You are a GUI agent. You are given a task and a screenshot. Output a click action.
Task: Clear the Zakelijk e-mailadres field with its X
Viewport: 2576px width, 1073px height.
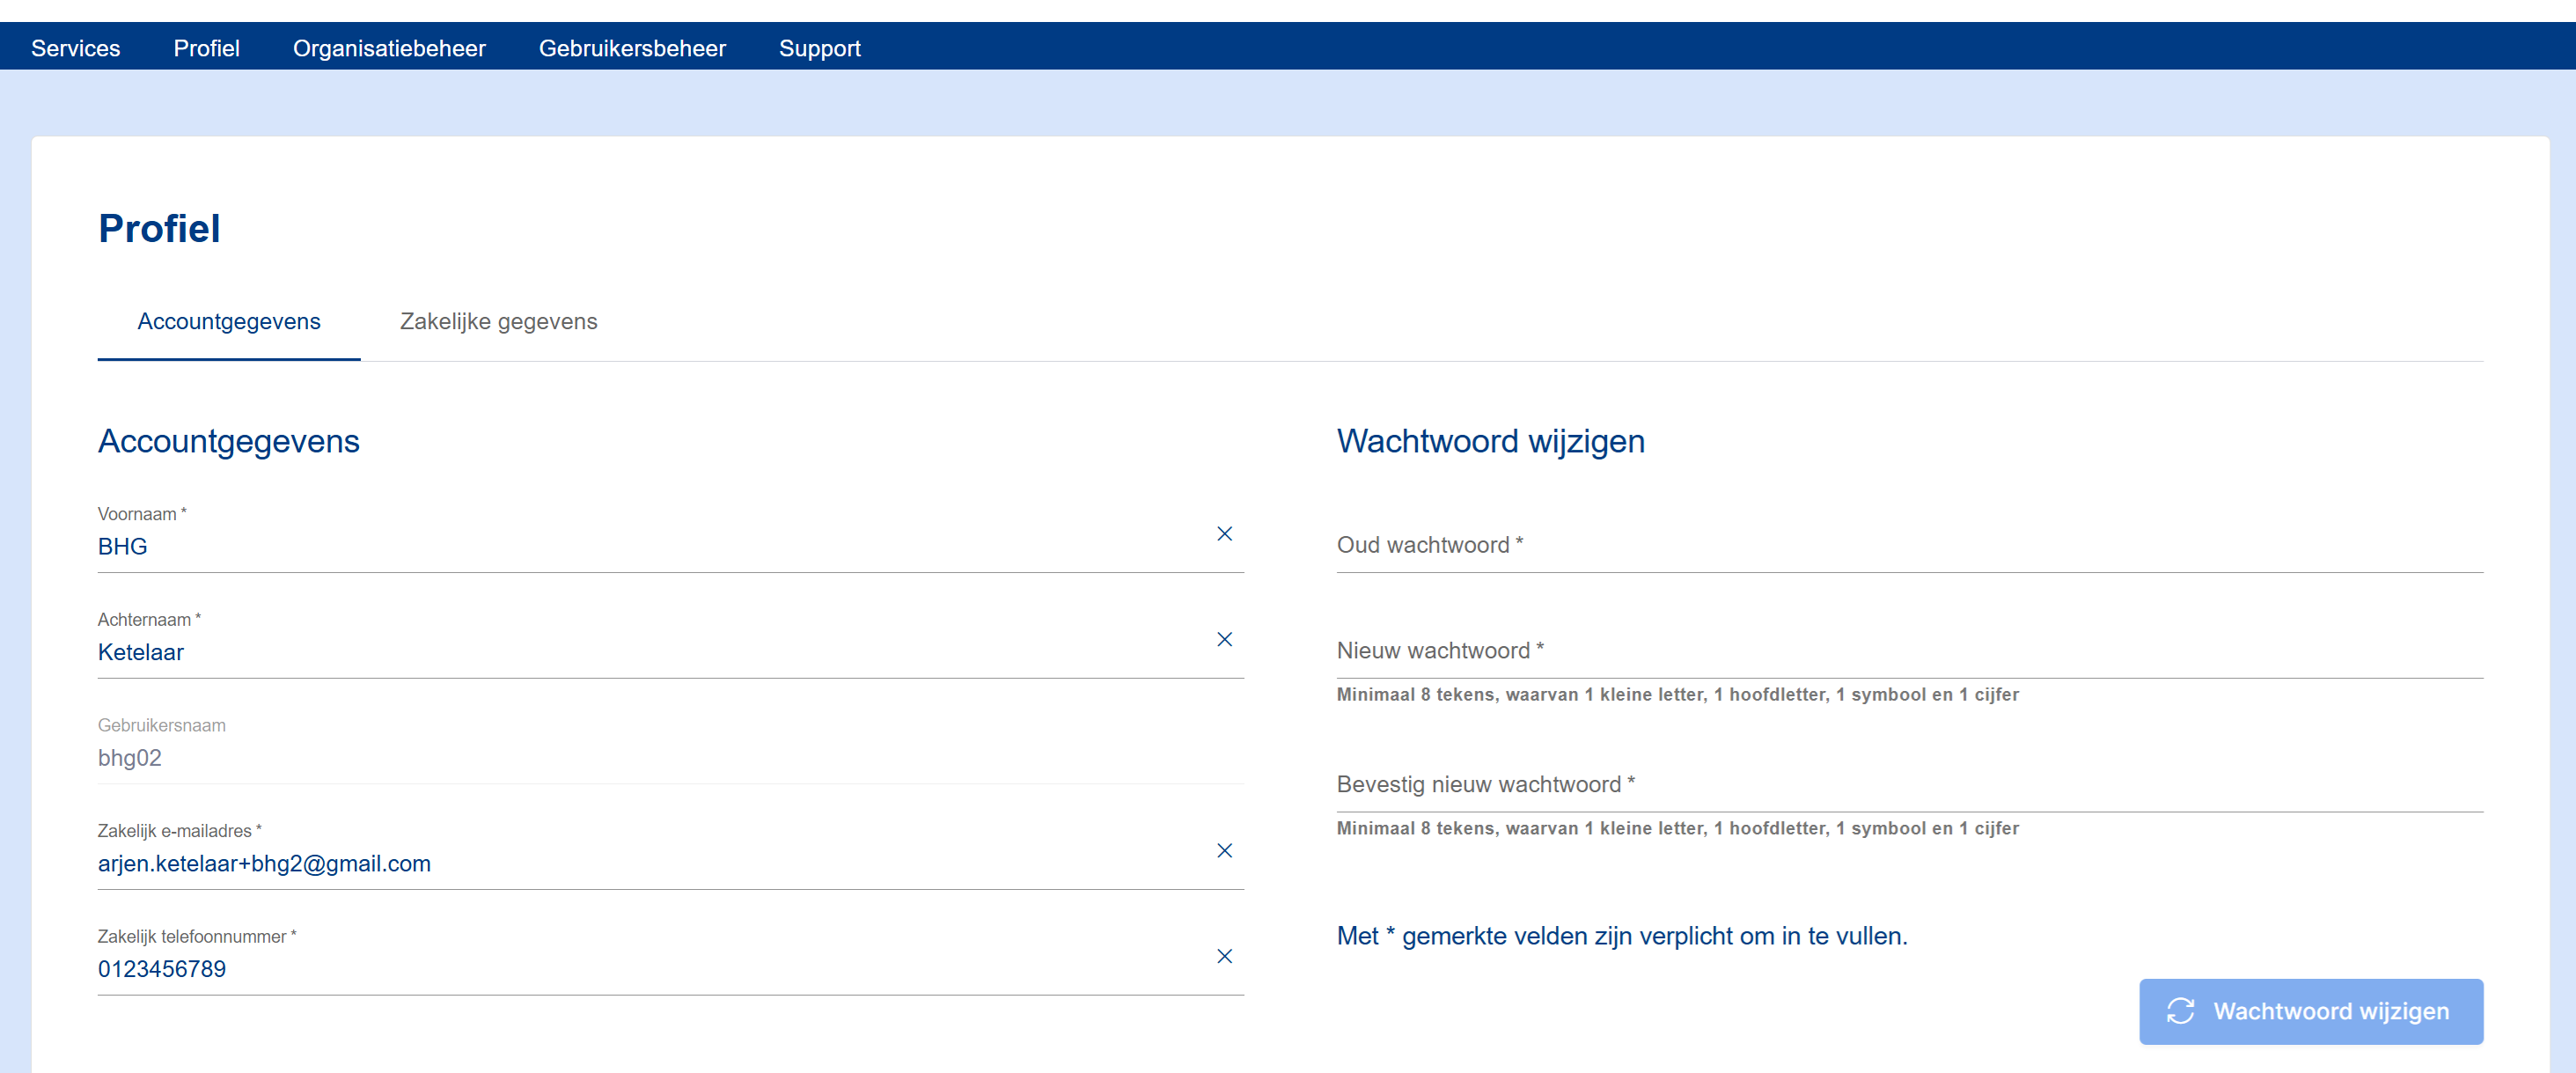[x=1224, y=851]
